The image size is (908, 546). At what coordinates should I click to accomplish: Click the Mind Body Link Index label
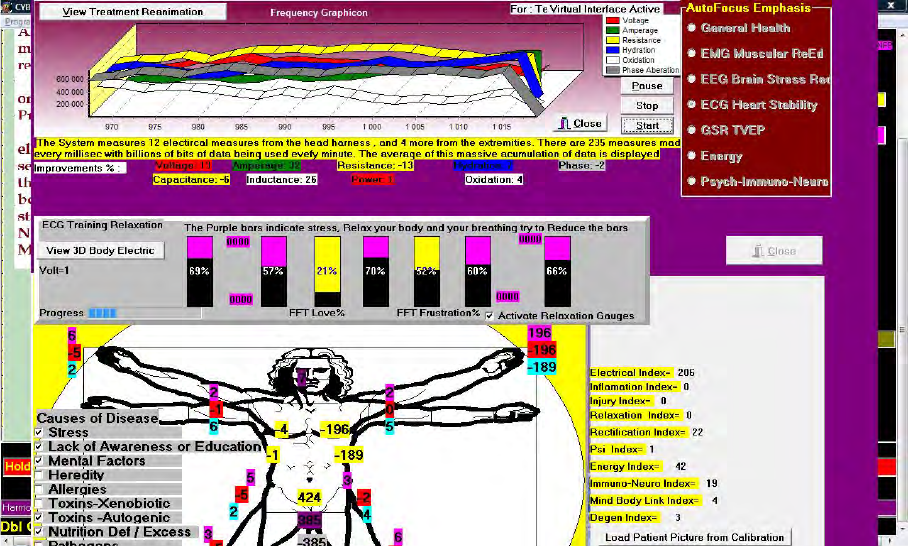click(x=645, y=500)
